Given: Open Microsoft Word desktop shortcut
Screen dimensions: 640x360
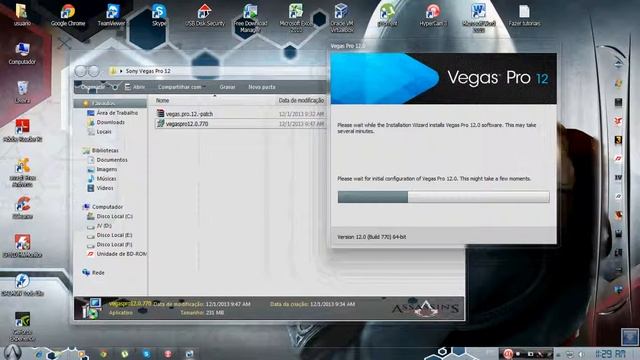Looking at the screenshot, I should coord(479,18).
